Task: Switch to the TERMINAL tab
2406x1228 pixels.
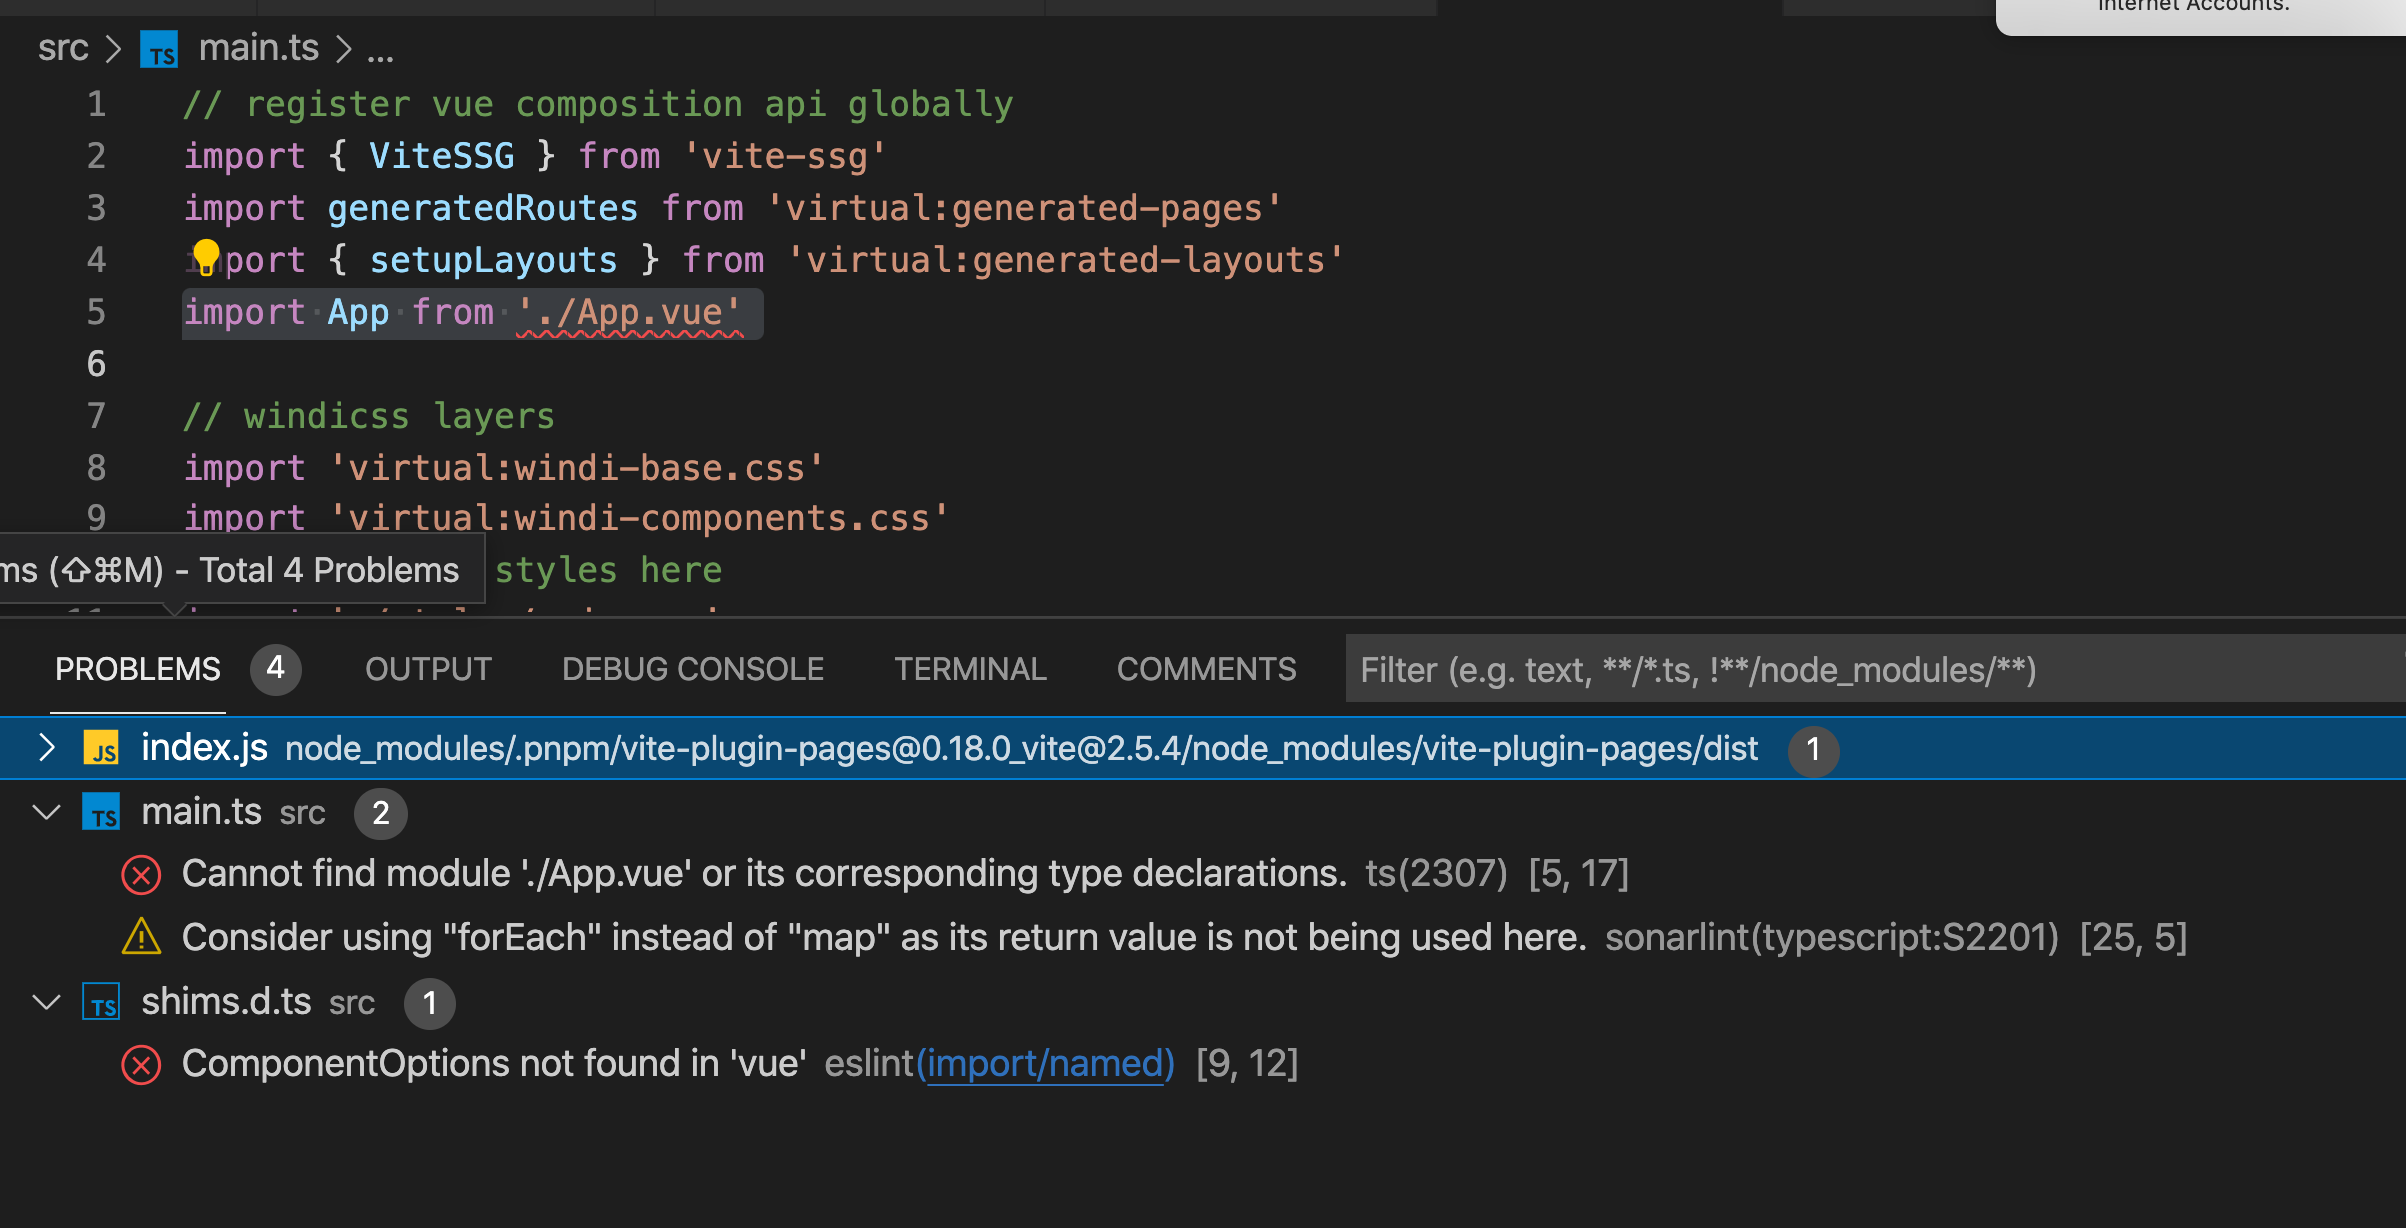Action: point(970,669)
